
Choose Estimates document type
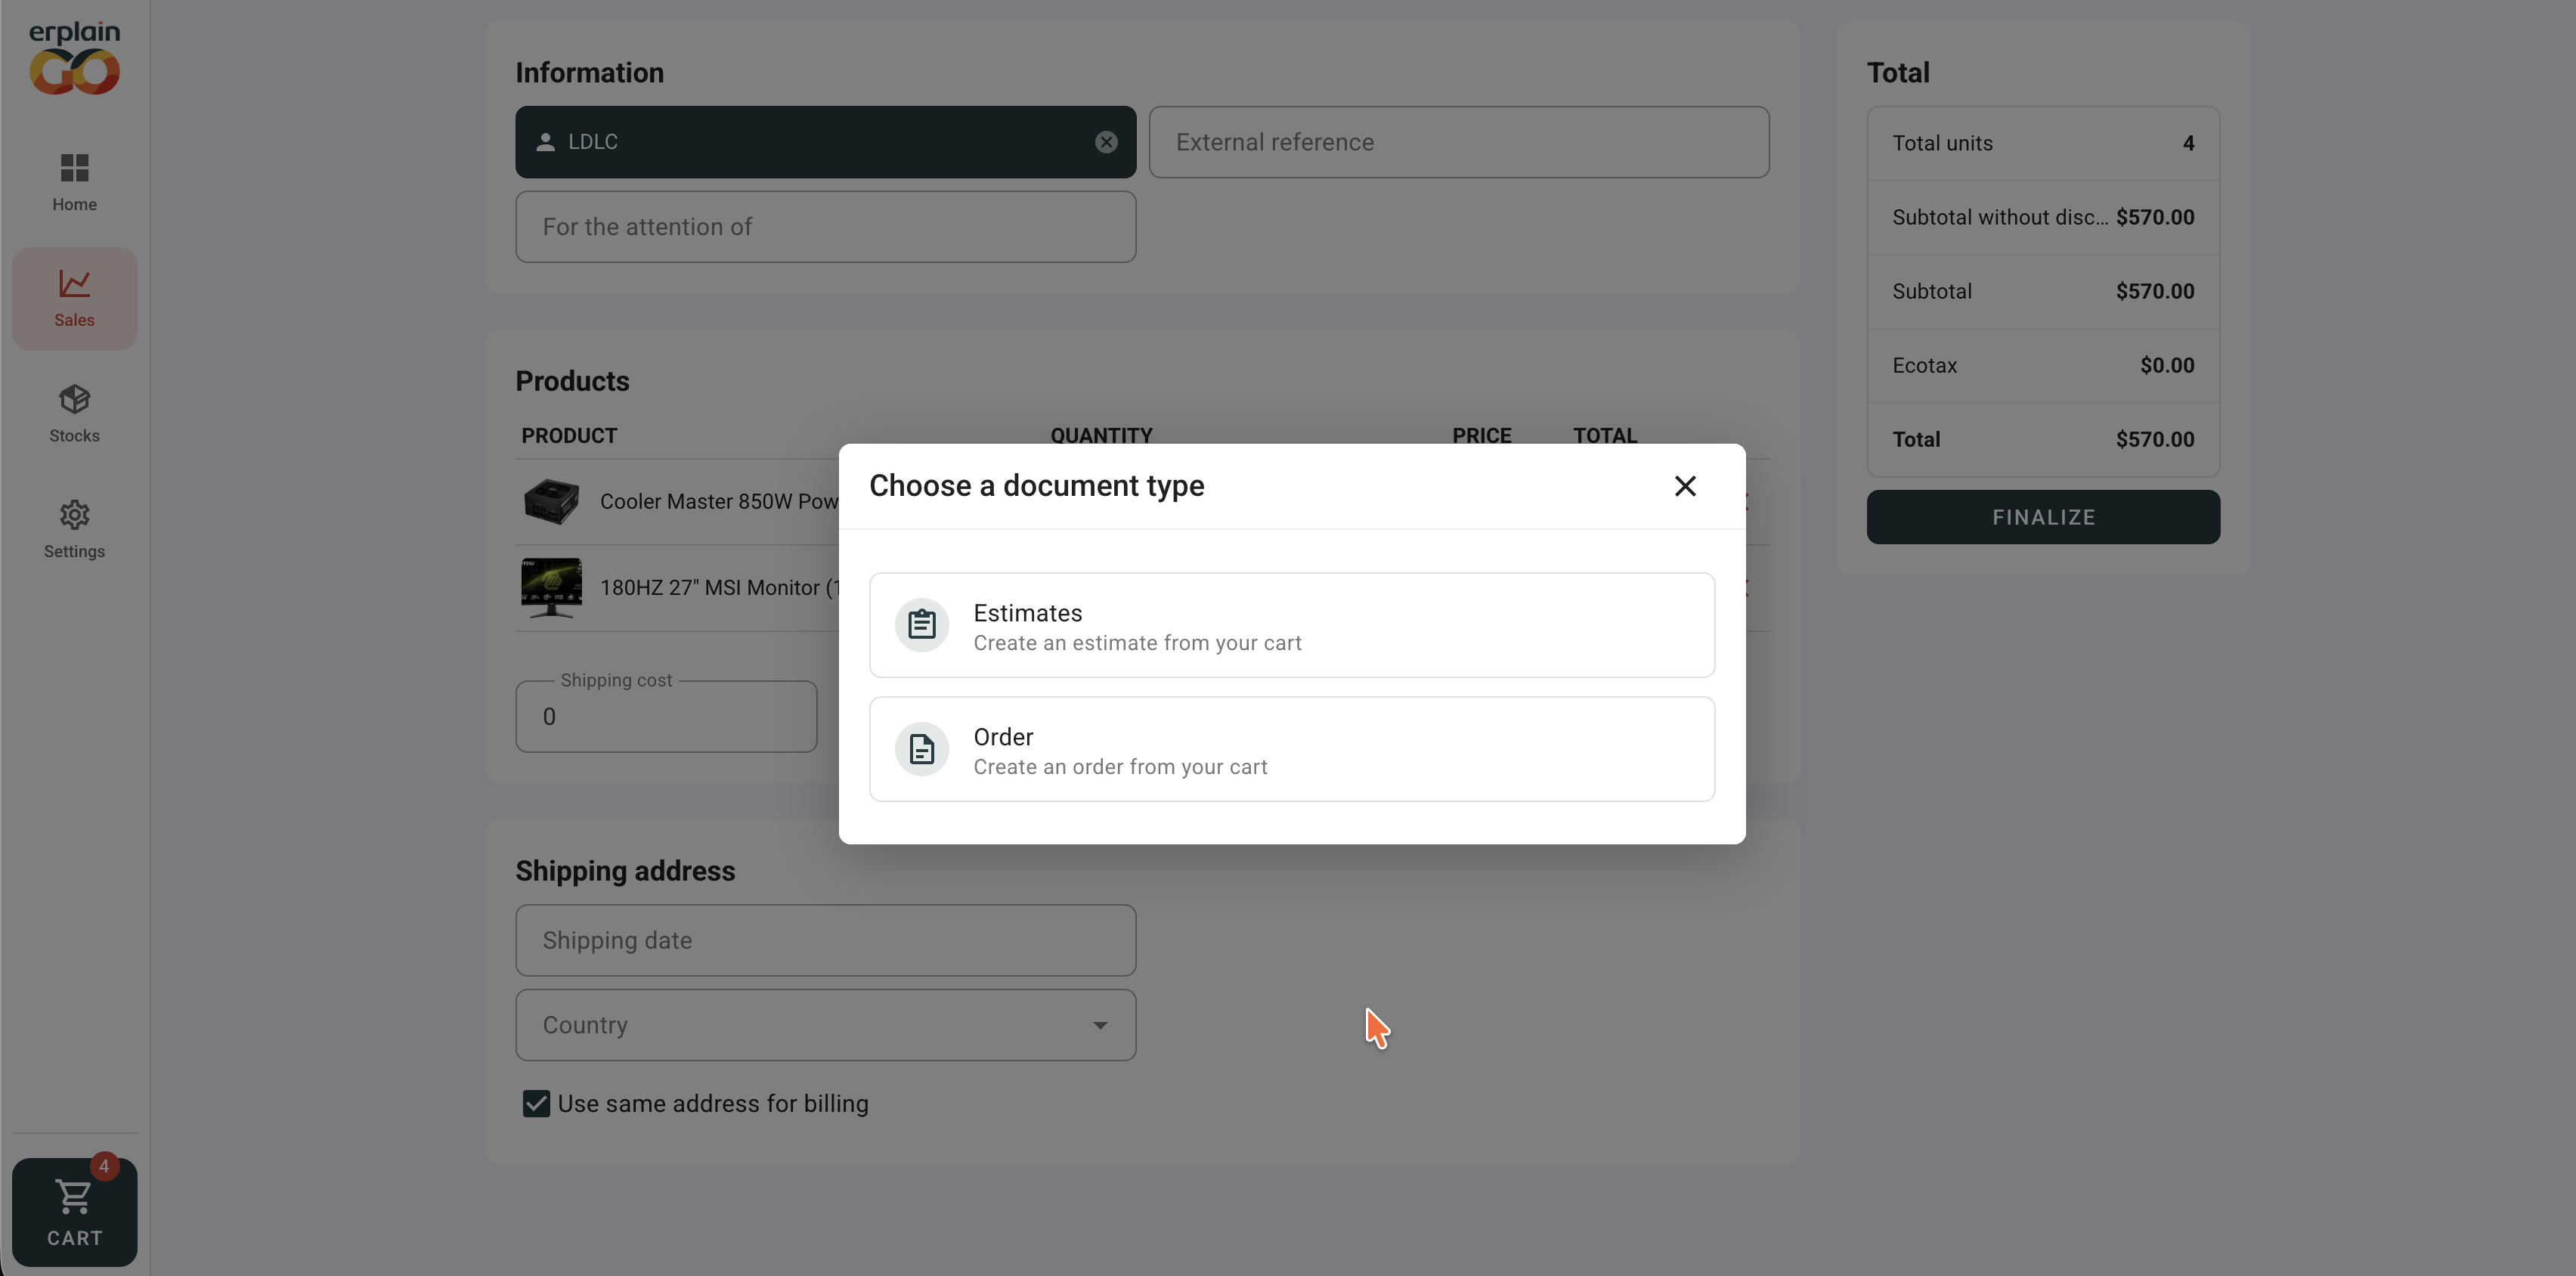tap(1292, 625)
